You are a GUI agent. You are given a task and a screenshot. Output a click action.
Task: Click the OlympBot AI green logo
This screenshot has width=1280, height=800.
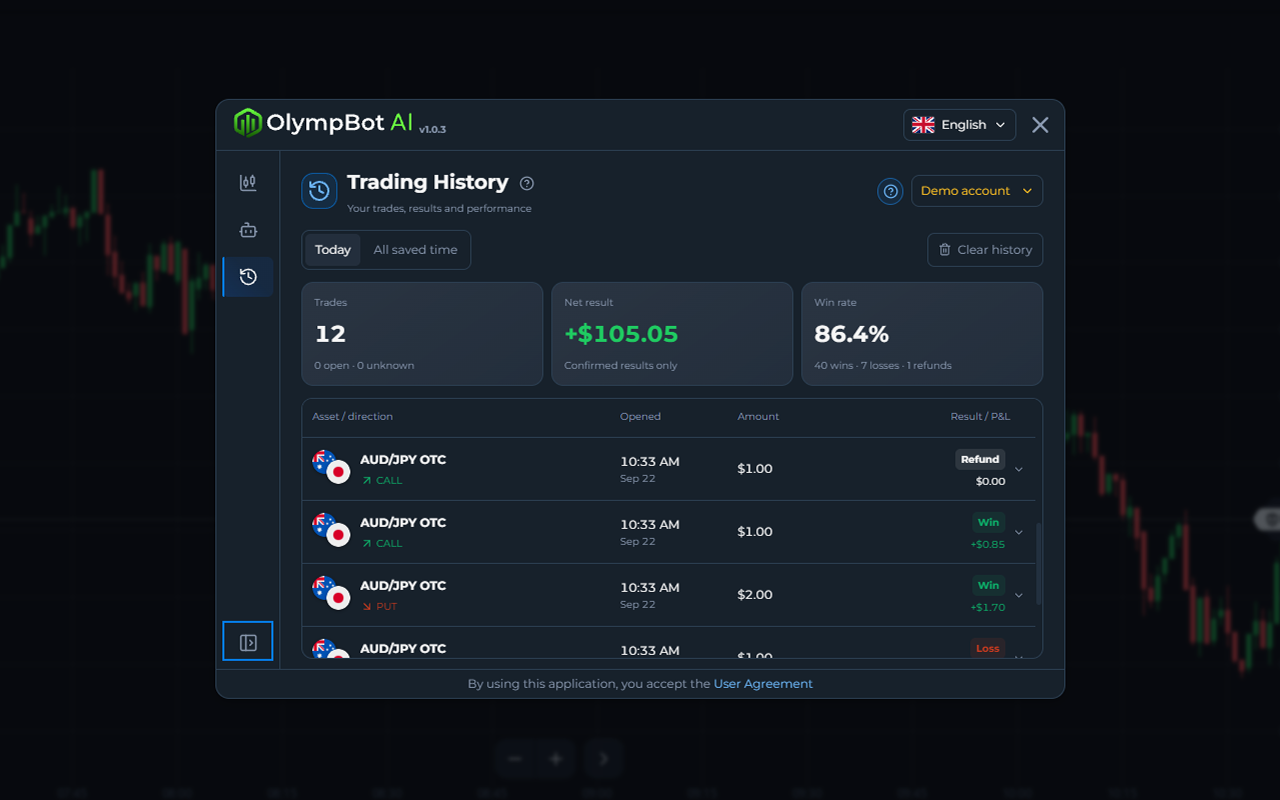click(247, 123)
